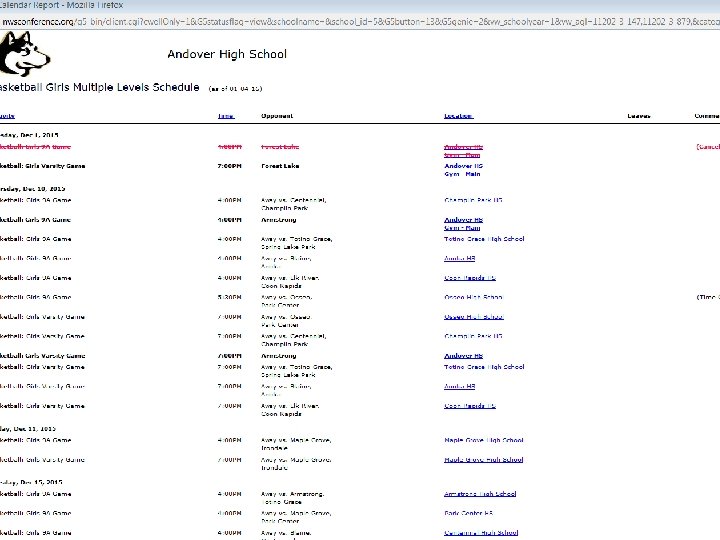The width and height of the screenshot is (720, 540).
Task: Click the browser URL address field
Action: [360, 21]
